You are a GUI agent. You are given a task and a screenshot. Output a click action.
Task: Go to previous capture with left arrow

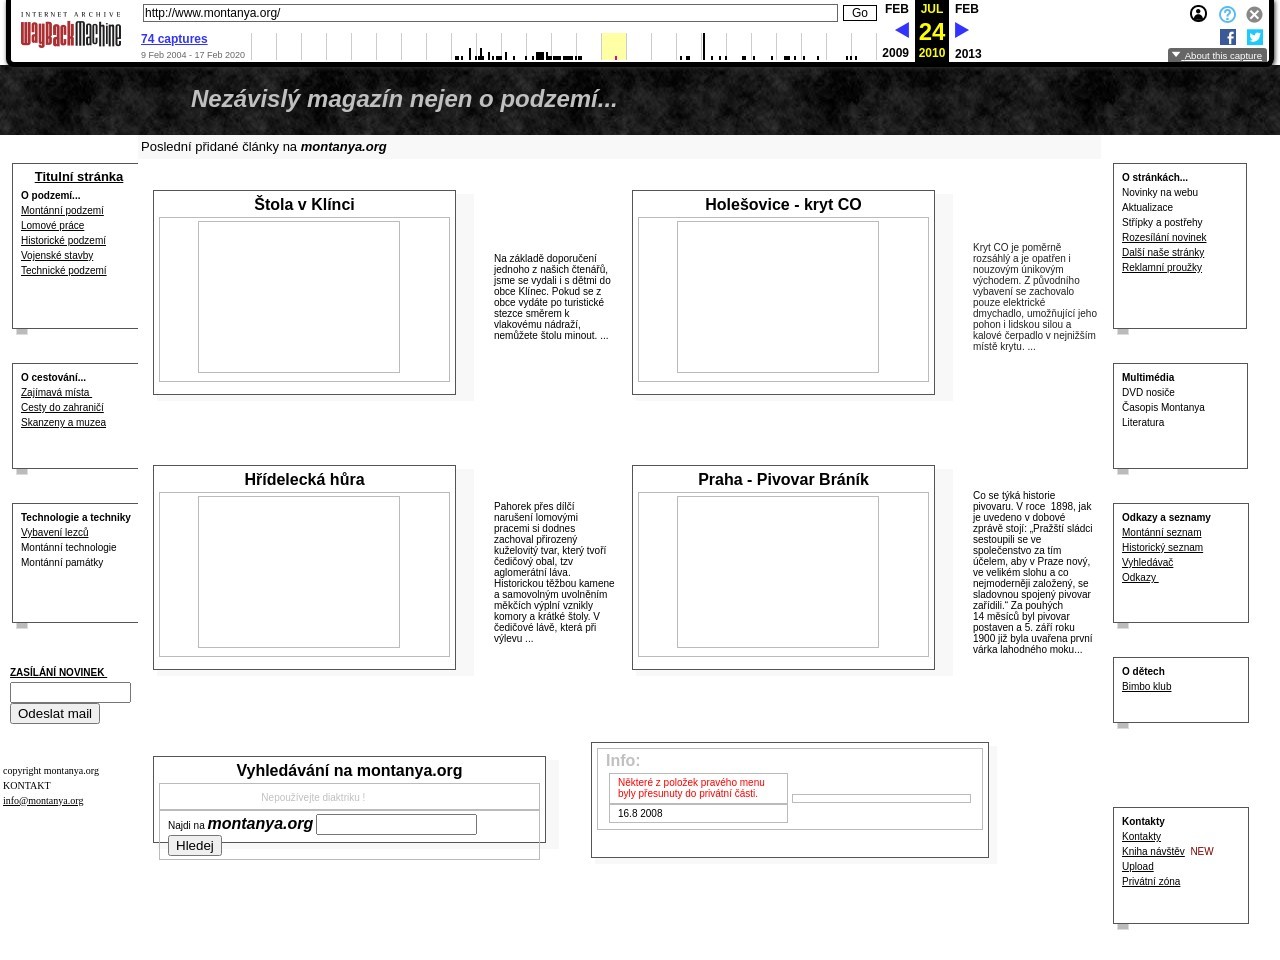click(x=901, y=31)
